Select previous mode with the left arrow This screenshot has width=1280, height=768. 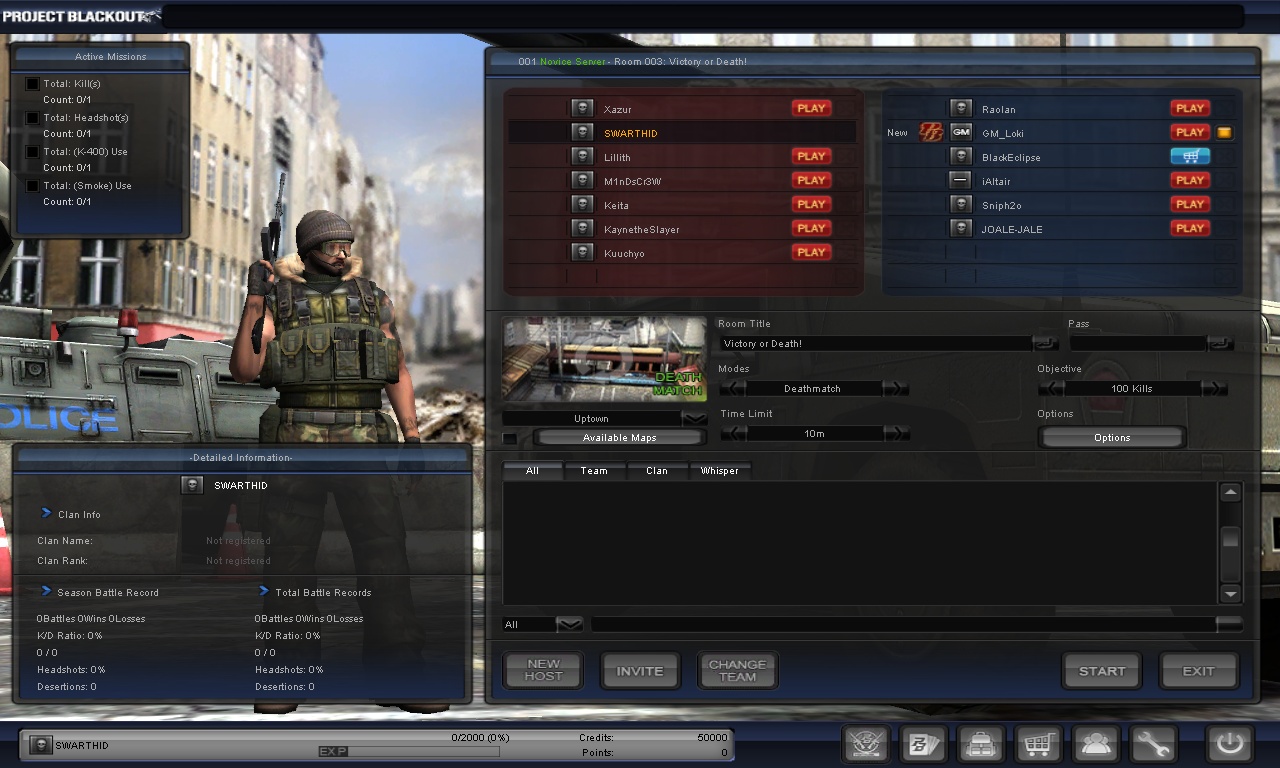733,388
